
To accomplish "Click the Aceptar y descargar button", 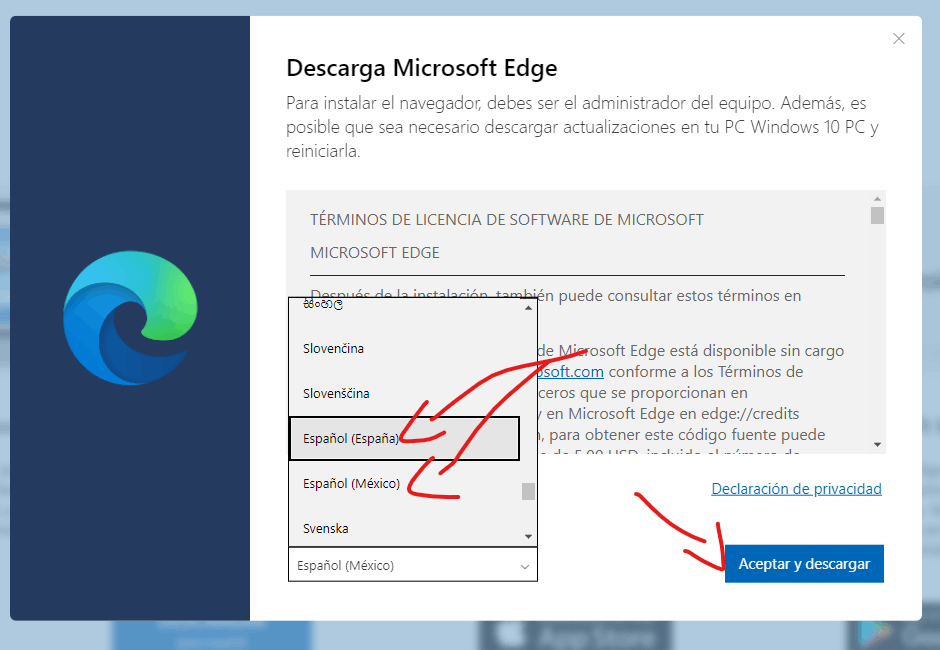I will 804,564.
